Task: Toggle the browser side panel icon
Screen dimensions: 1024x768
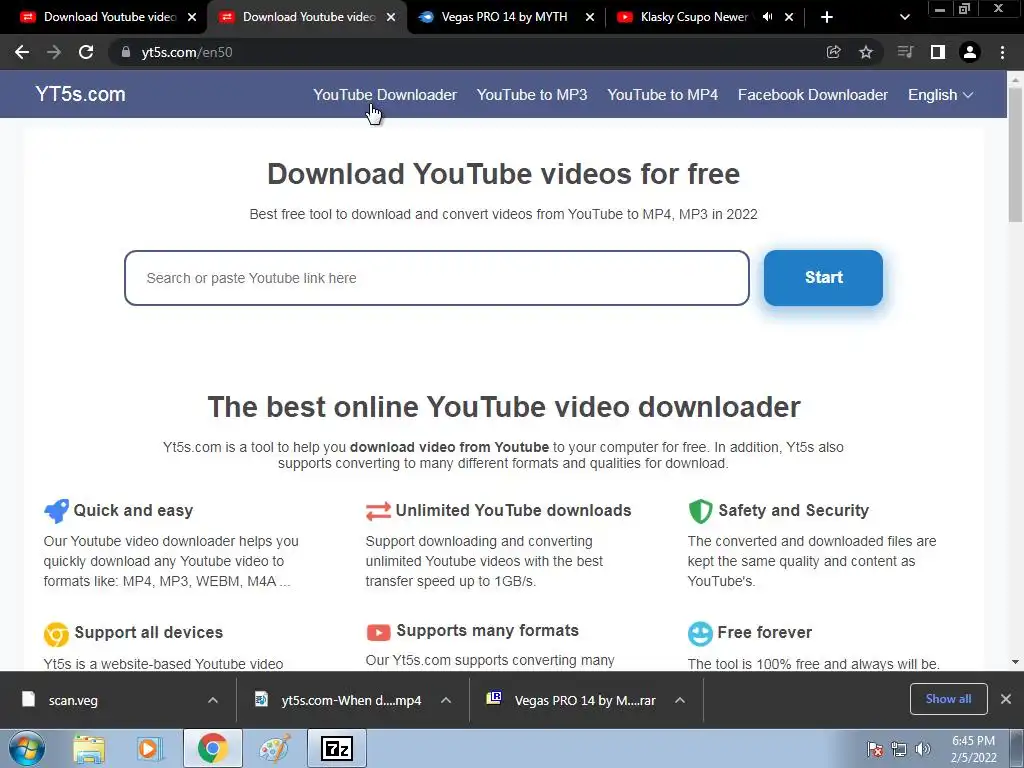Action: tap(938, 52)
